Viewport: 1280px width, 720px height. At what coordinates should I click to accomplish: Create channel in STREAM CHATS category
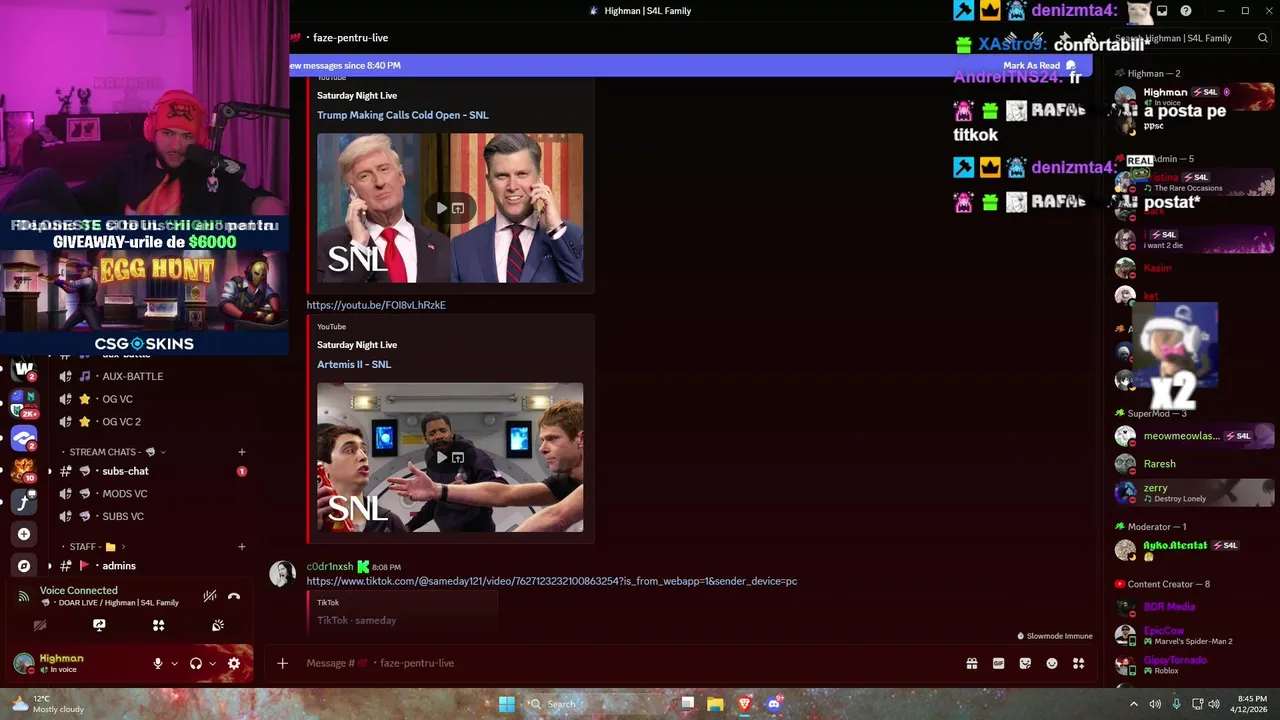tap(241, 452)
